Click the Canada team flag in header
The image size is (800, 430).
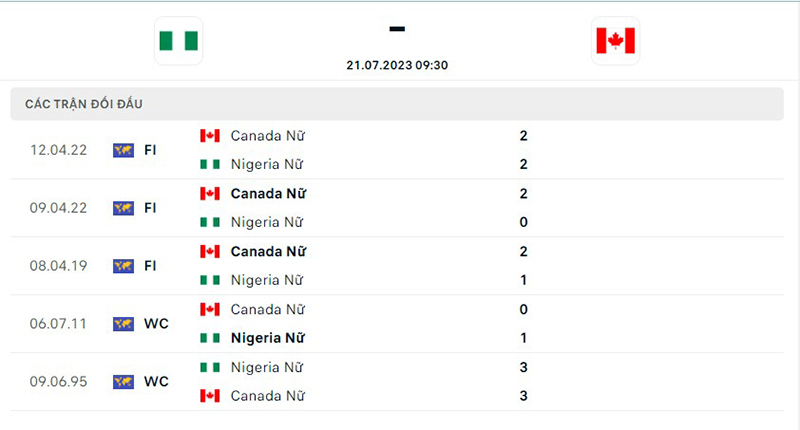pyautogui.click(x=615, y=41)
